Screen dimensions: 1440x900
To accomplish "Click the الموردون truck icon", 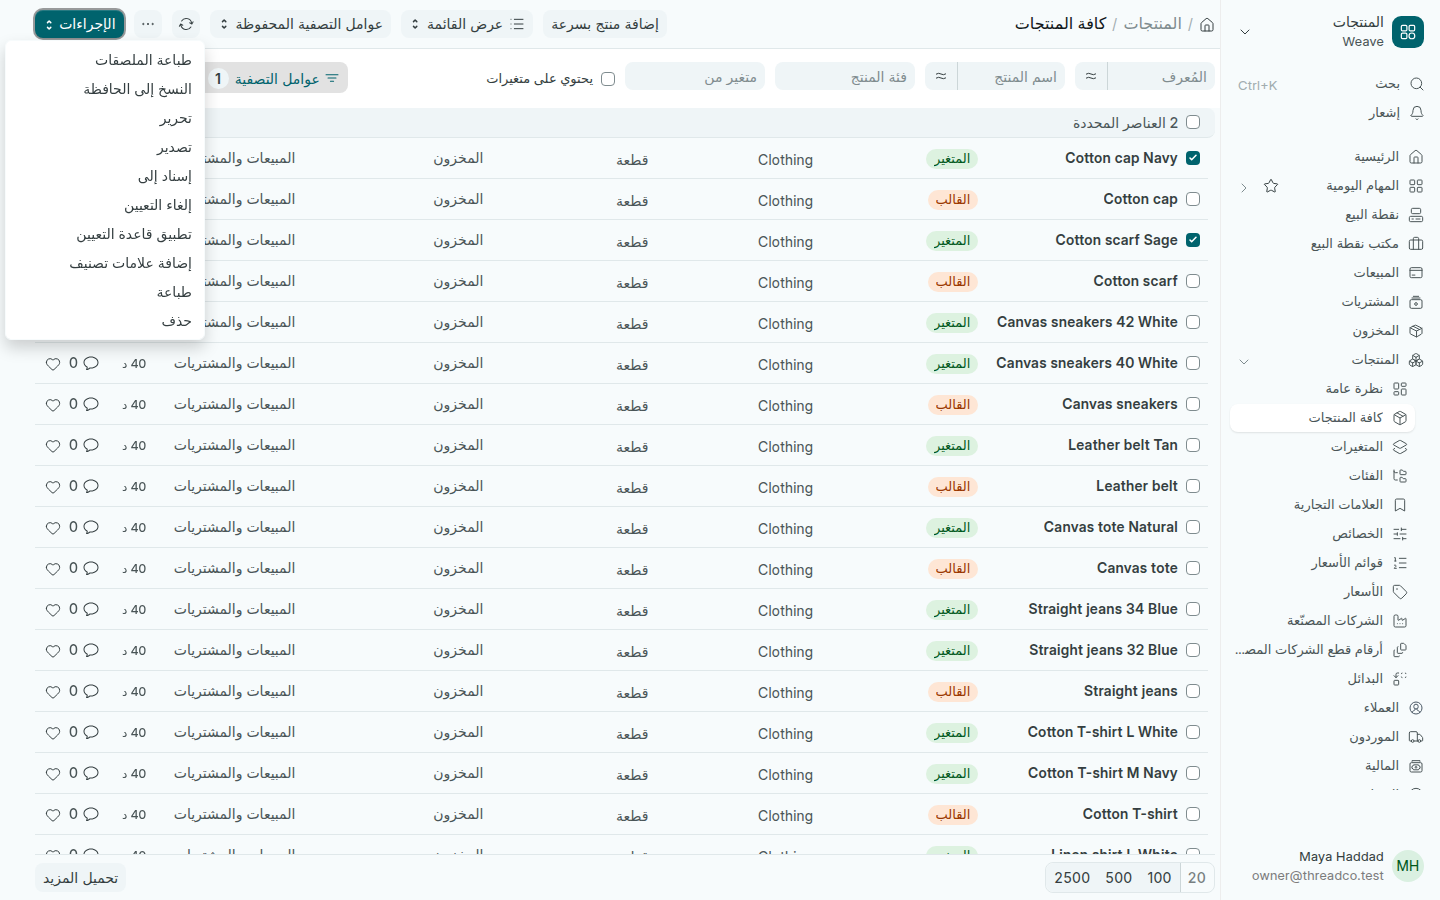I will pyautogui.click(x=1416, y=737).
